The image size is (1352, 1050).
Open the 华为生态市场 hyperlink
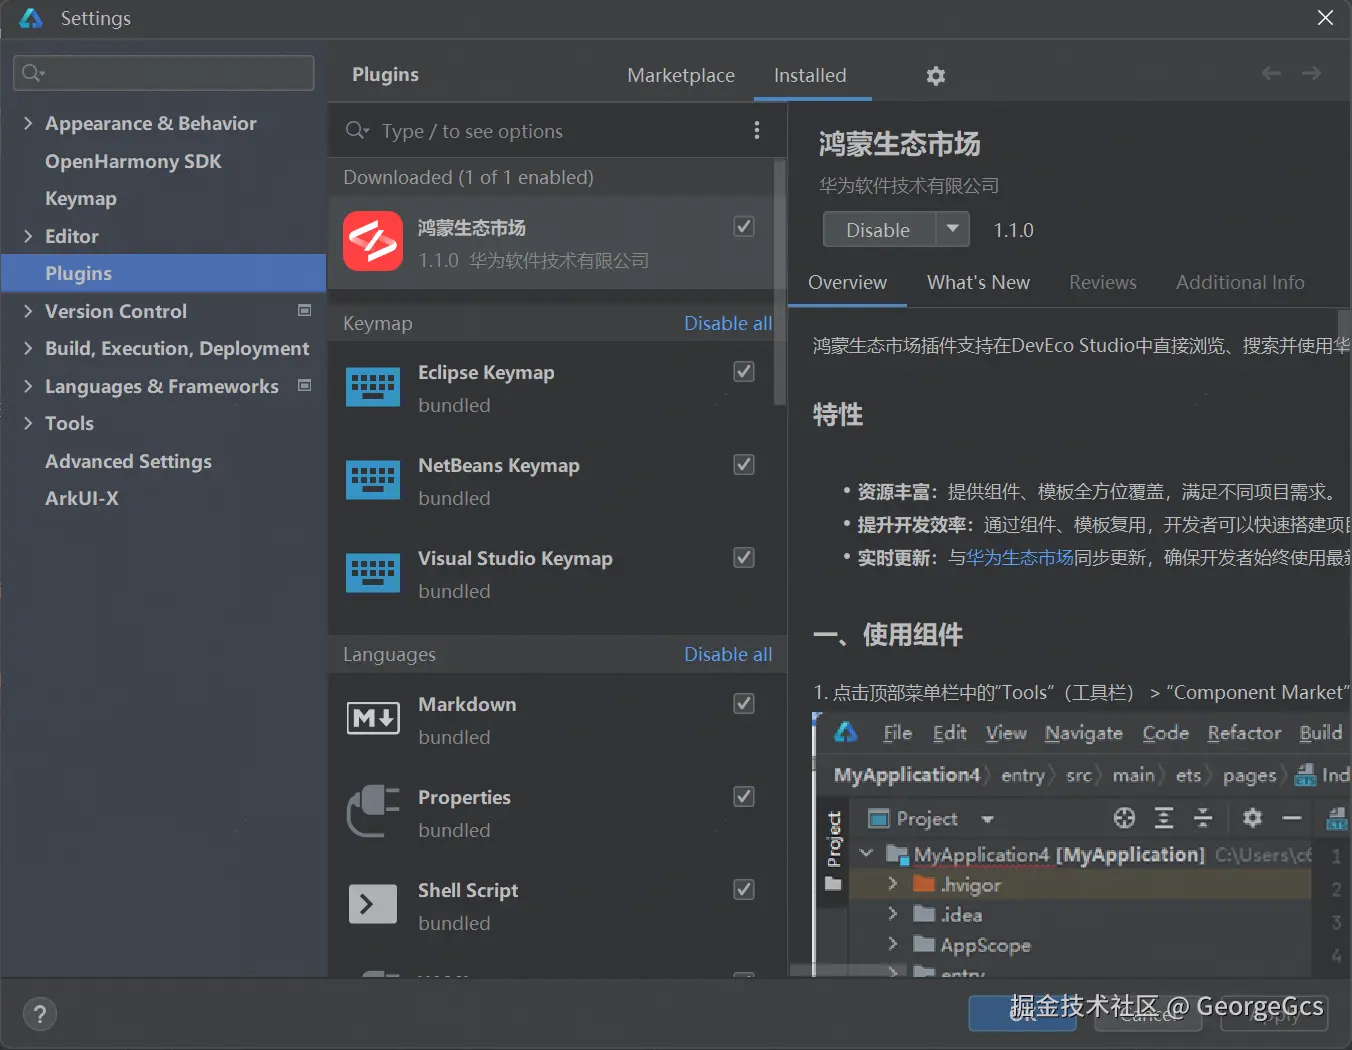click(1020, 557)
